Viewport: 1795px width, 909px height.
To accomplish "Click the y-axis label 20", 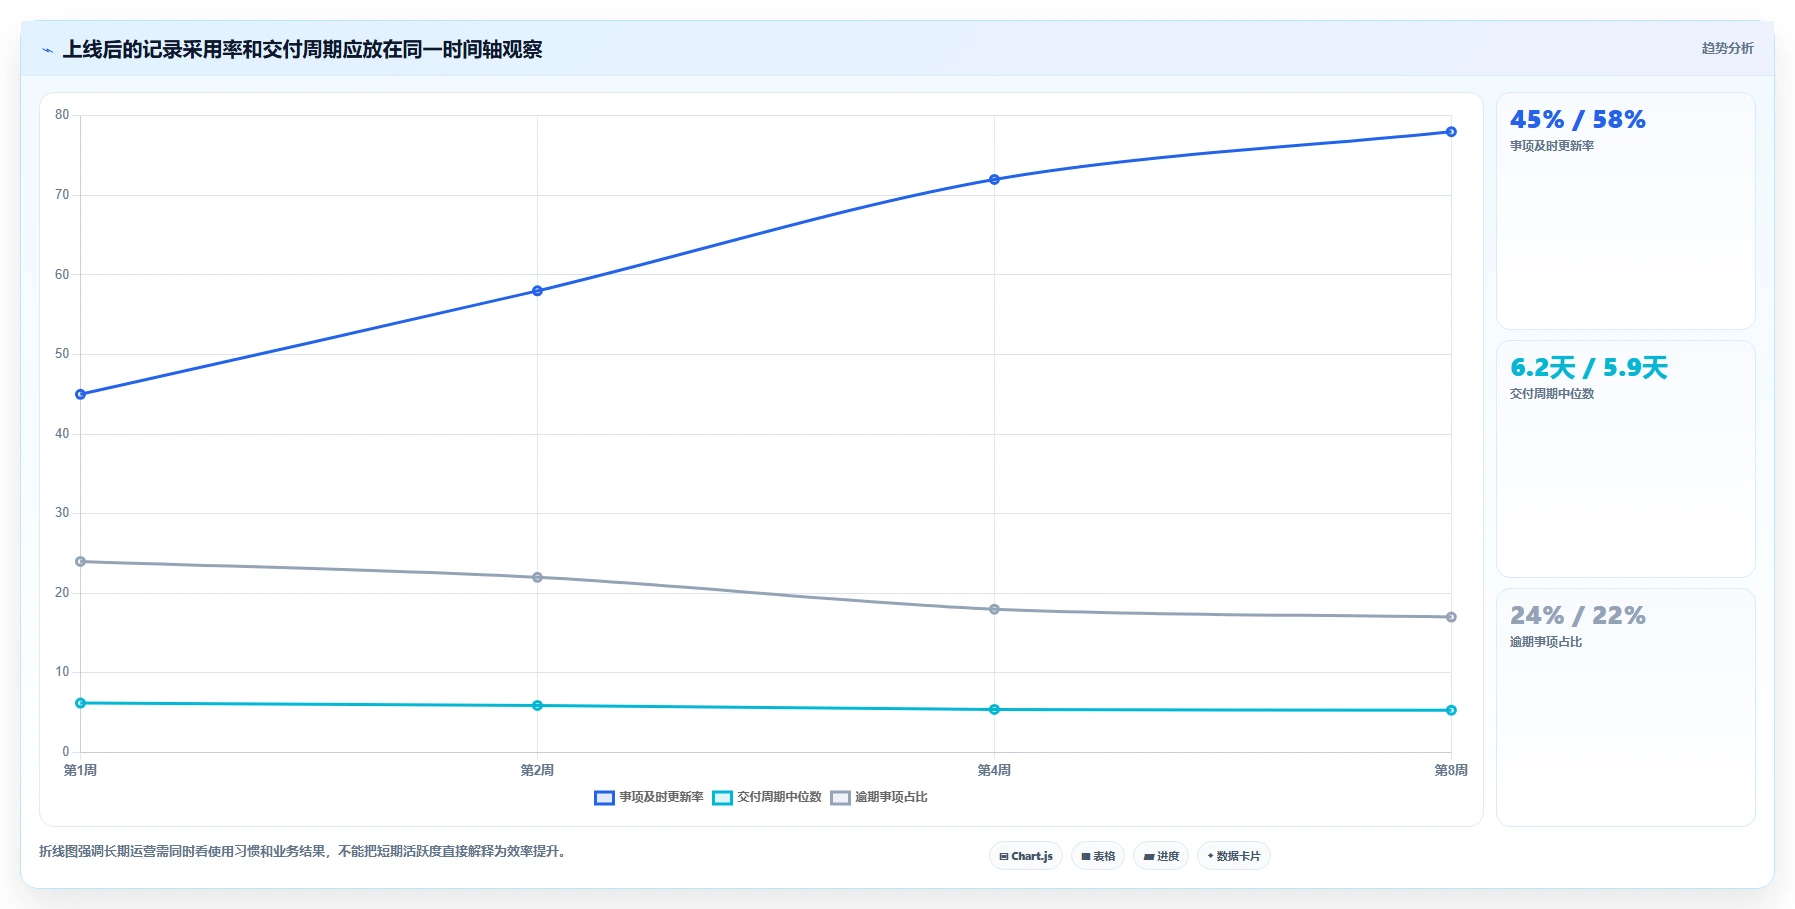I will (x=62, y=593).
